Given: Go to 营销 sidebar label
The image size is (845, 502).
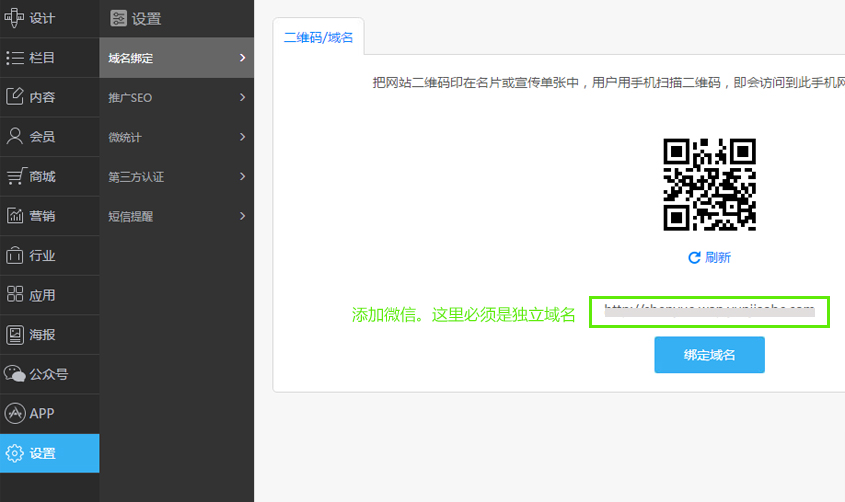Looking at the screenshot, I should pyautogui.click(x=42, y=216).
